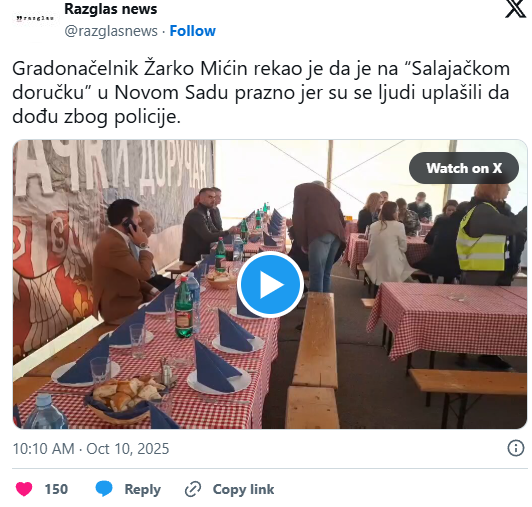Open the tweet info circle icon

[x=515, y=448]
